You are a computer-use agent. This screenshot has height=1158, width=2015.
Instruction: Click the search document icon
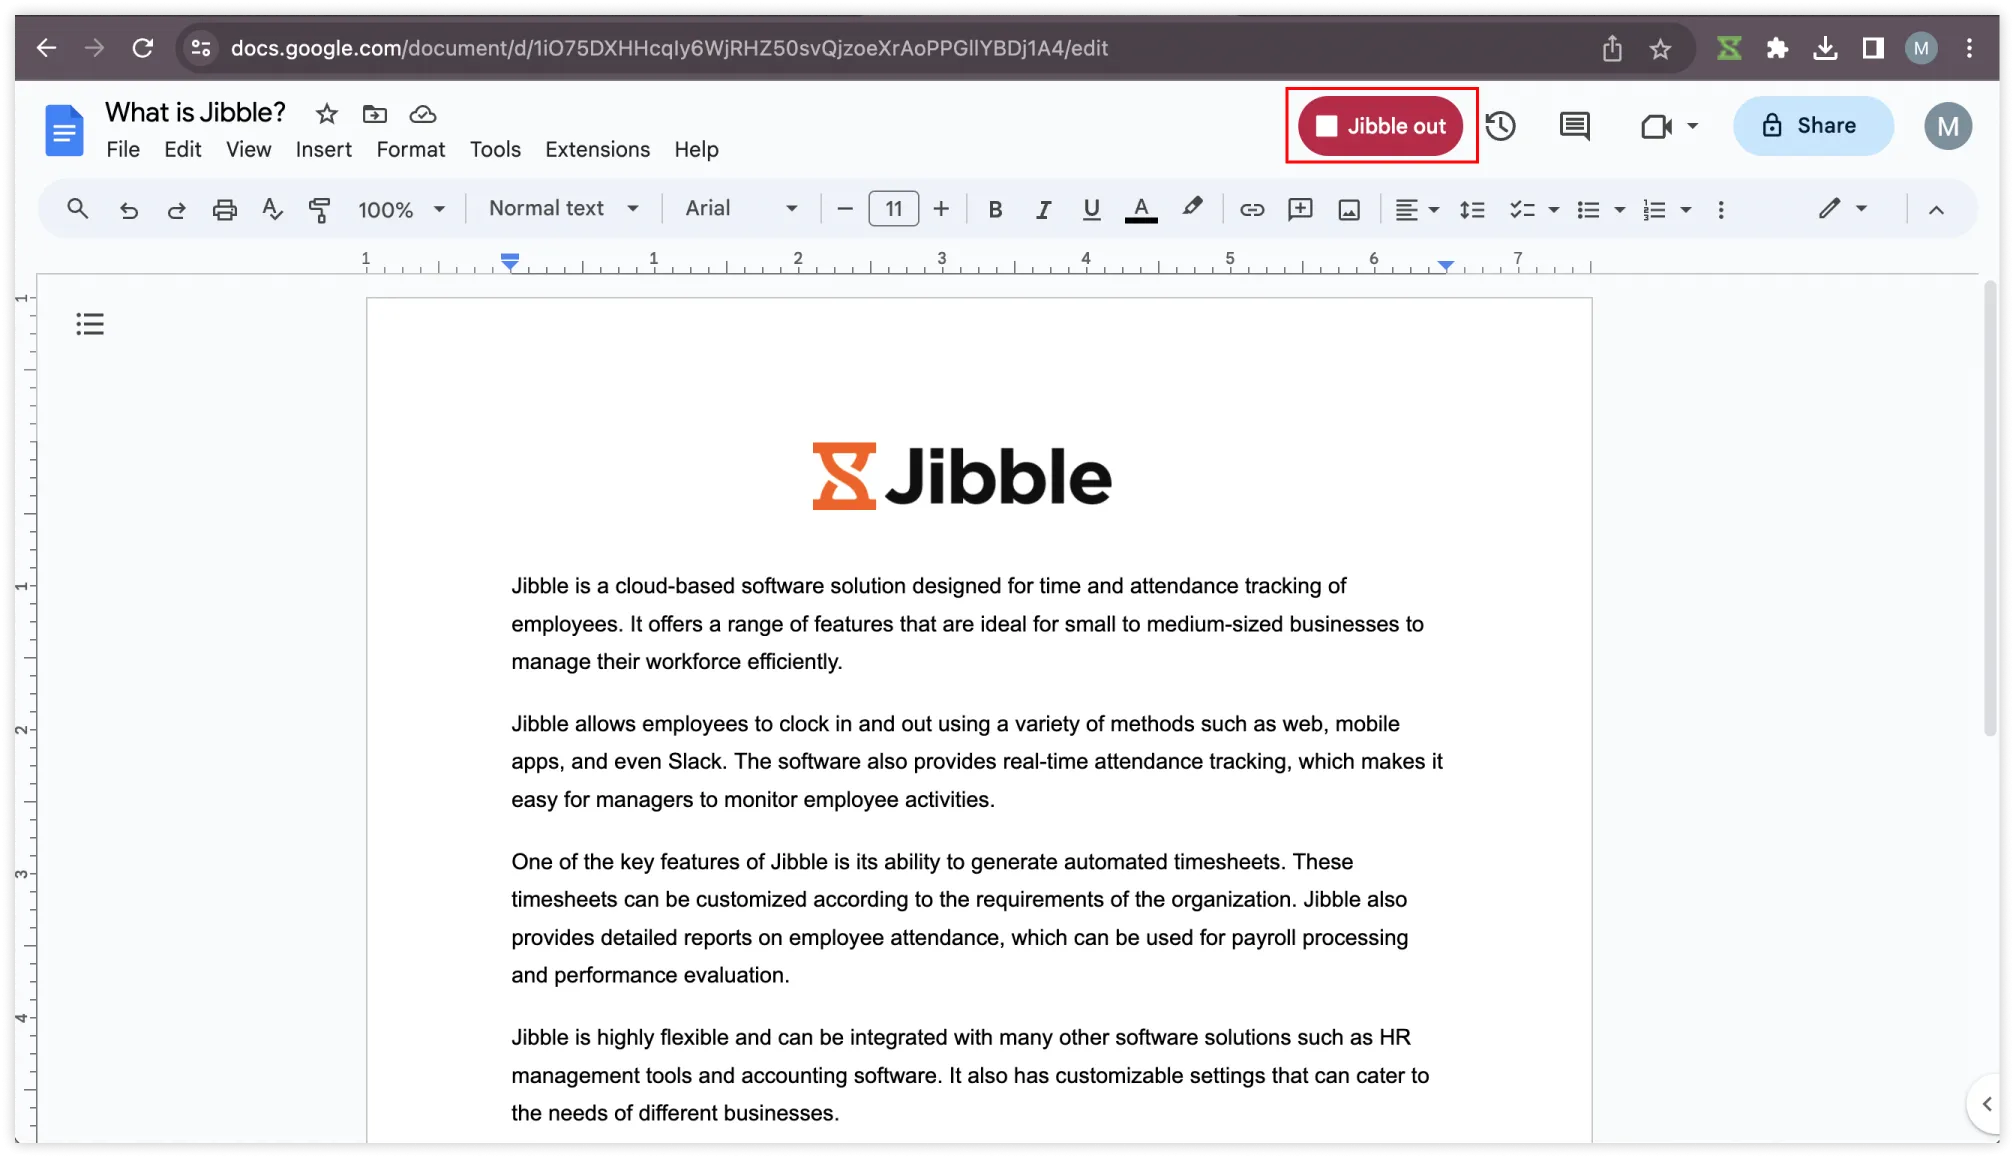coord(78,209)
